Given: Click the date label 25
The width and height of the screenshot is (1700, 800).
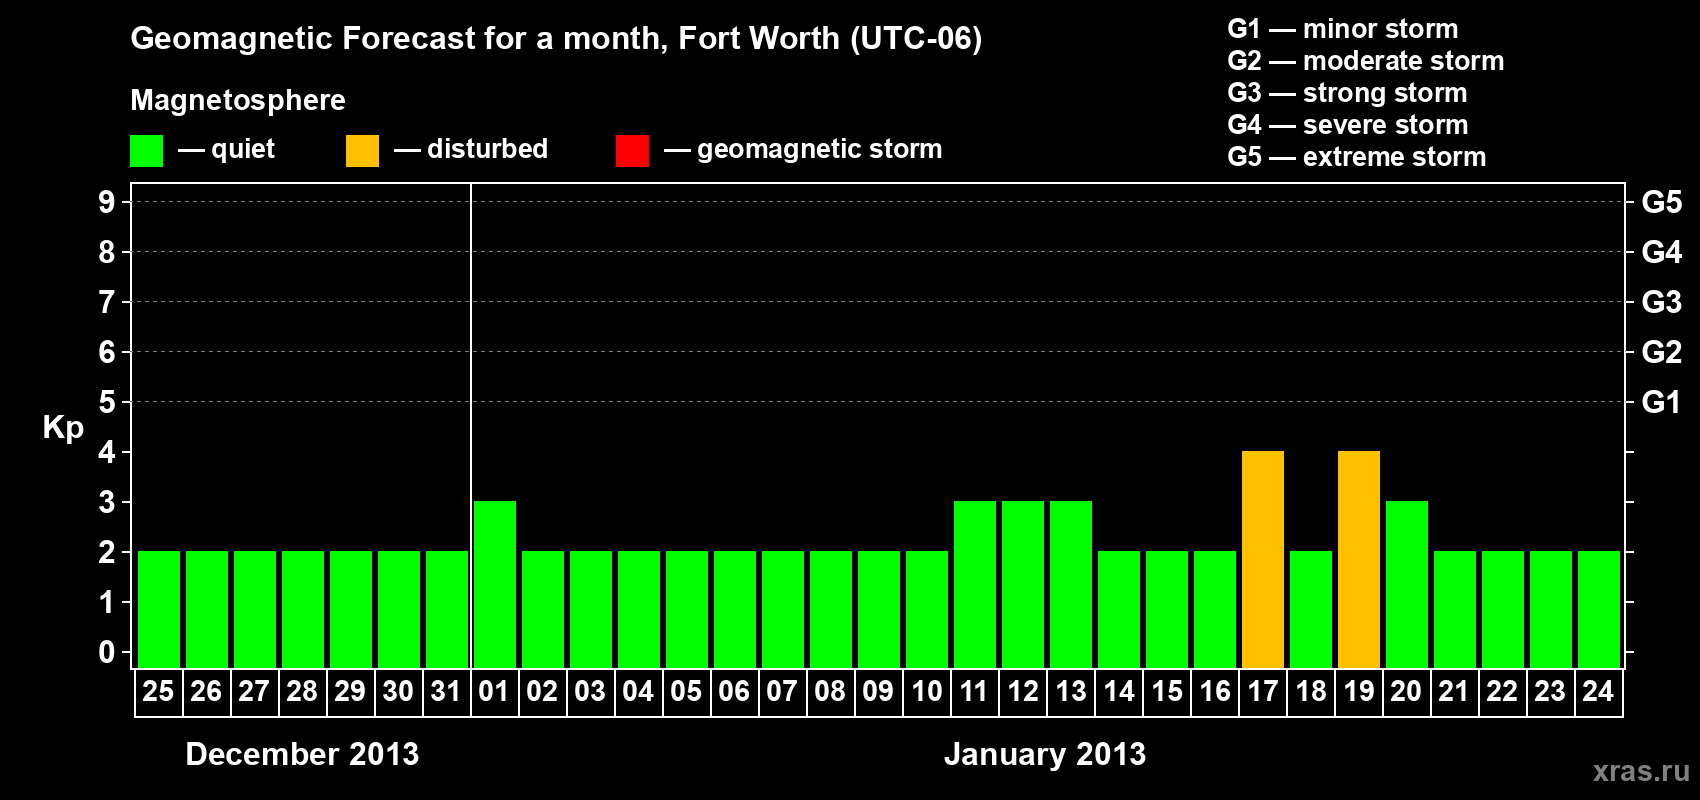Looking at the screenshot, I should (158, 691).
